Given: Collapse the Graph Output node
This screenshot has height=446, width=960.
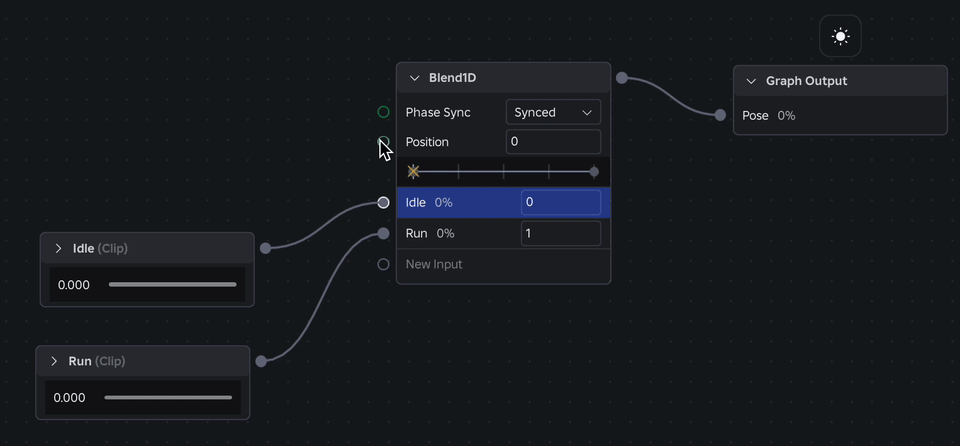Looking at the screenshot, I should pos(751,81).
